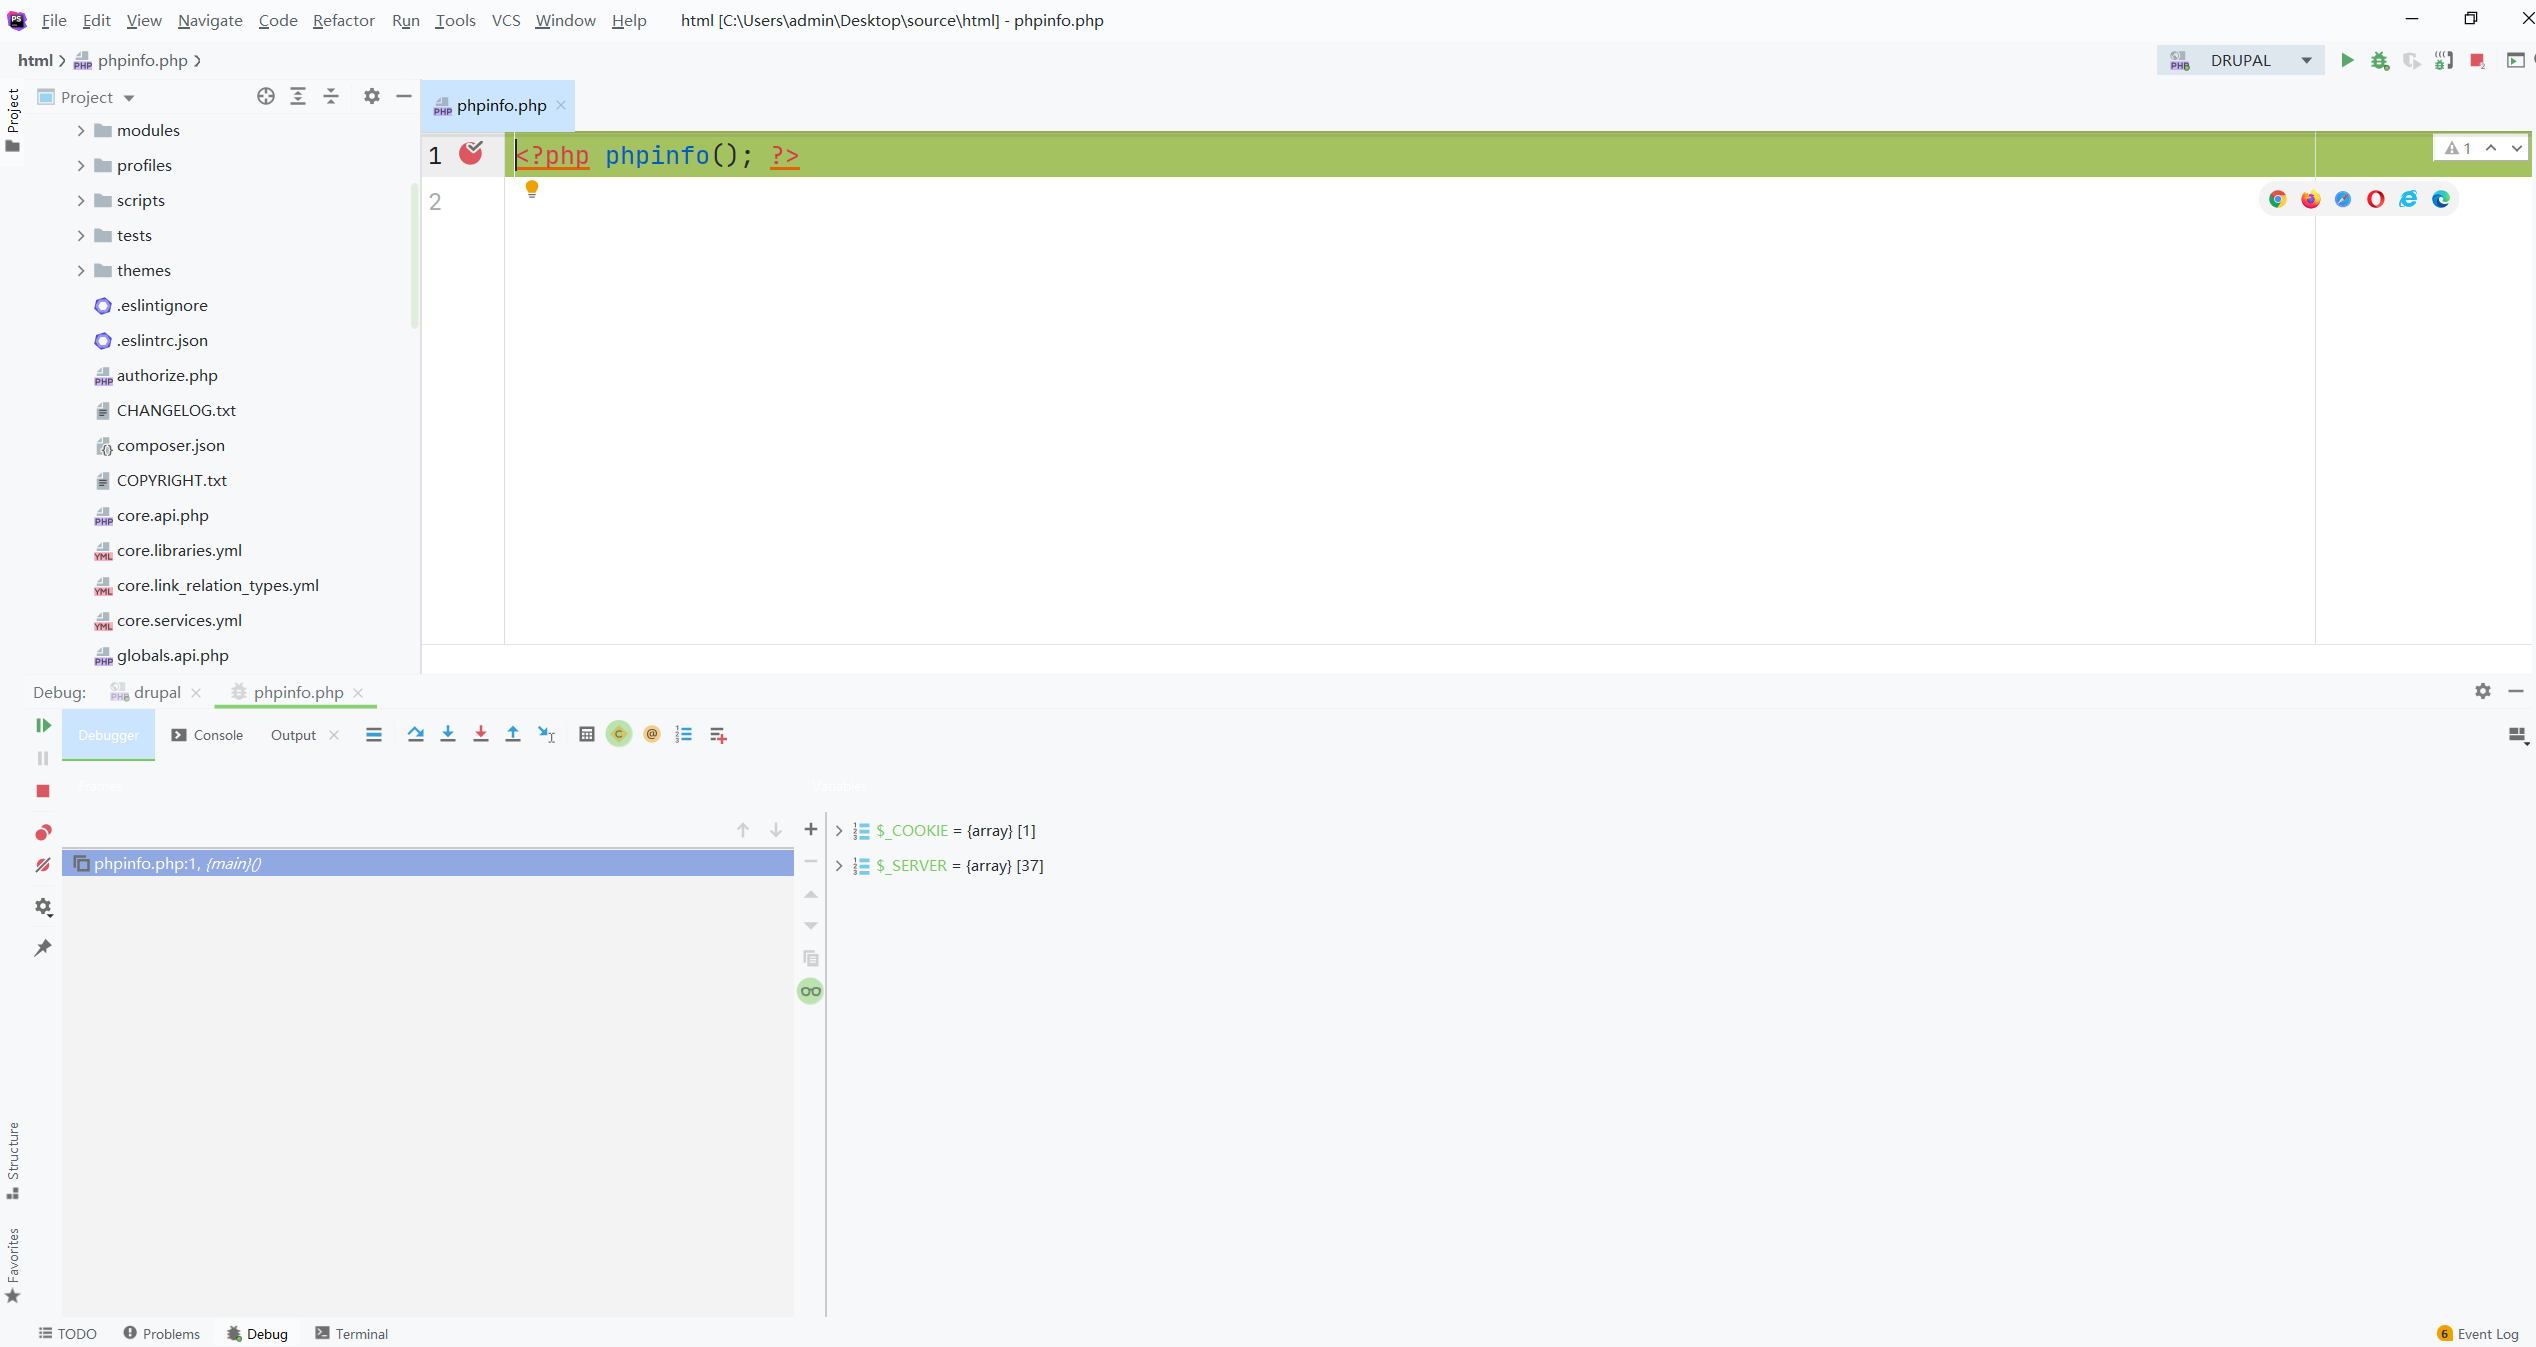
Task: Expand the themes folder in project tree
Action: pos(81,271)
